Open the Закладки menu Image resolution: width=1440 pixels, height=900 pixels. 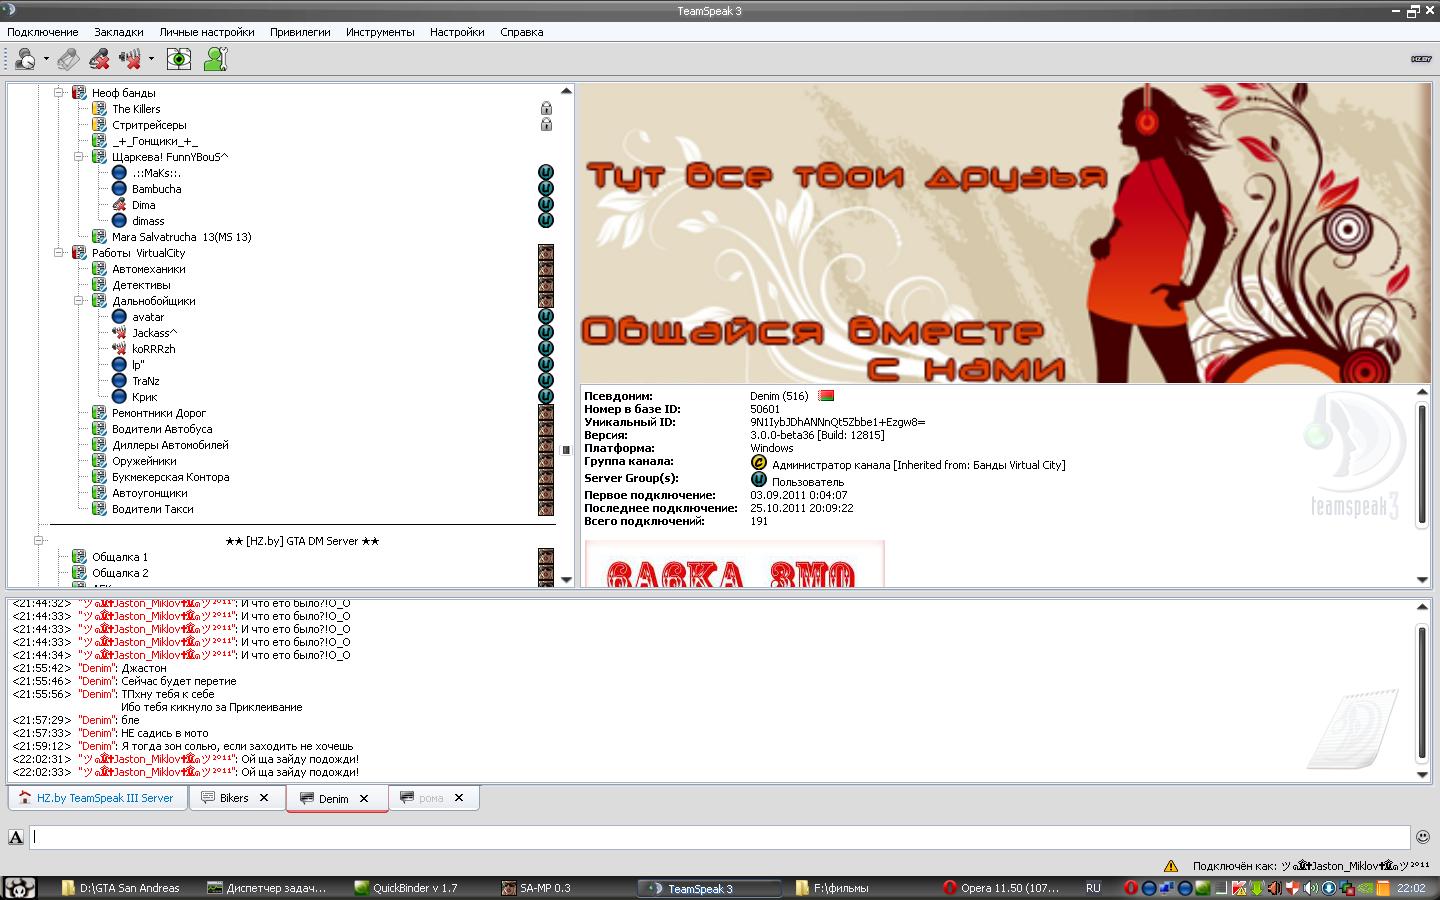(119, 32)
